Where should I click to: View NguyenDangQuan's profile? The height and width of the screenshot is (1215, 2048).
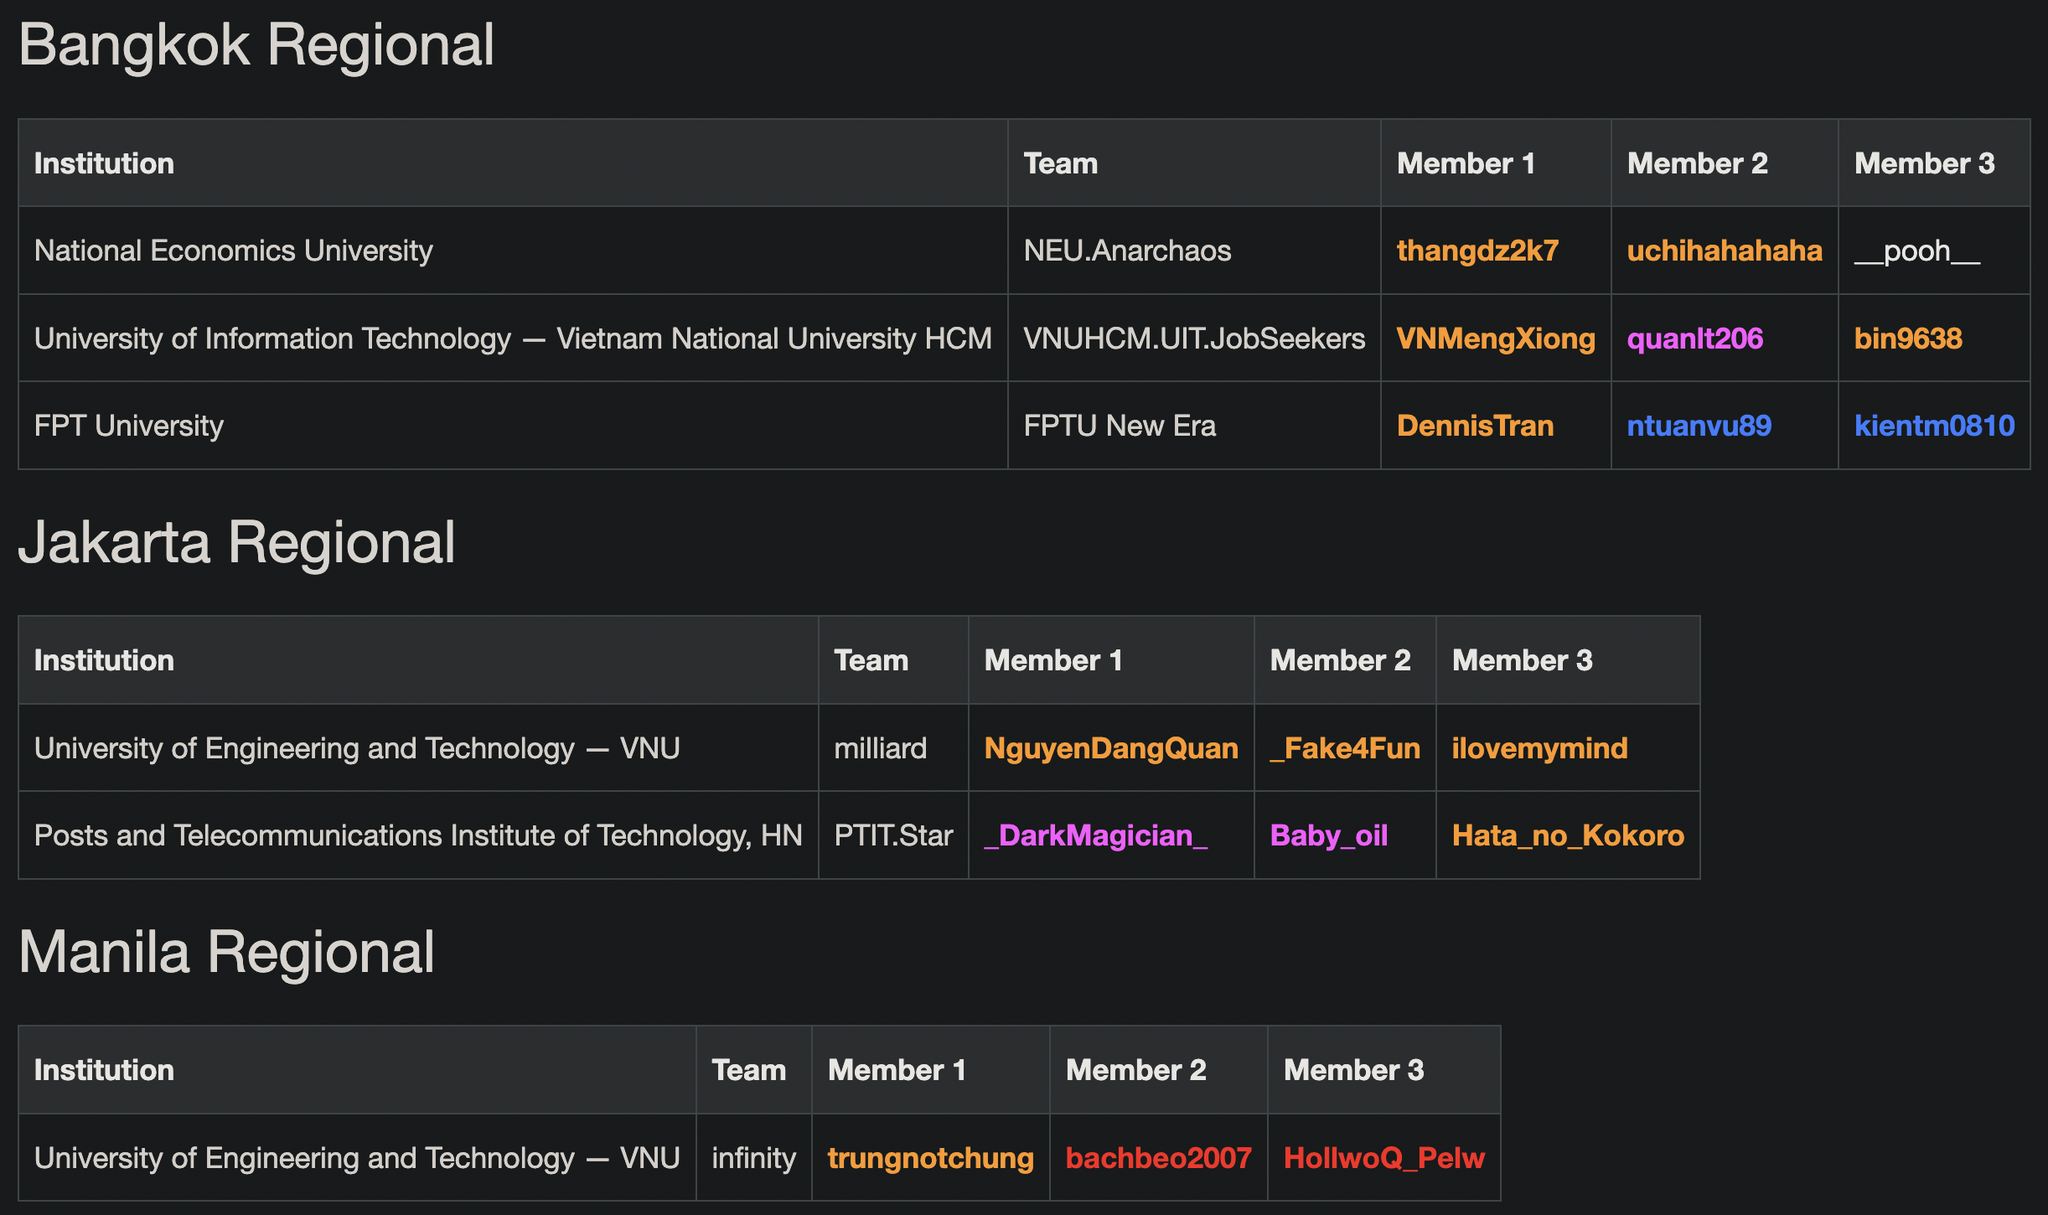[x=1110, y=748]
